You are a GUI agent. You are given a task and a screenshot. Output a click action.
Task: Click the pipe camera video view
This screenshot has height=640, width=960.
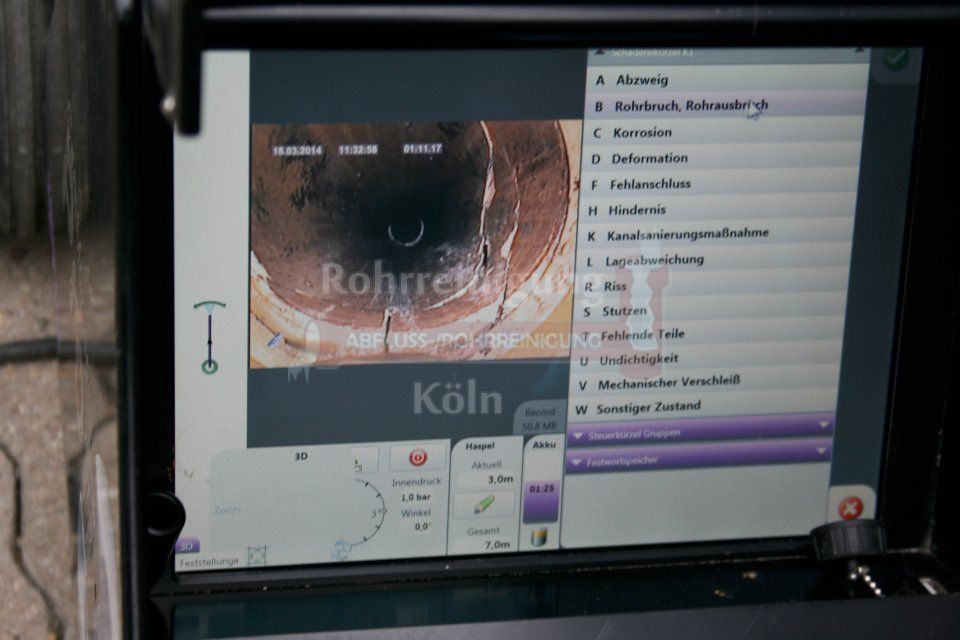pos(415,244)
